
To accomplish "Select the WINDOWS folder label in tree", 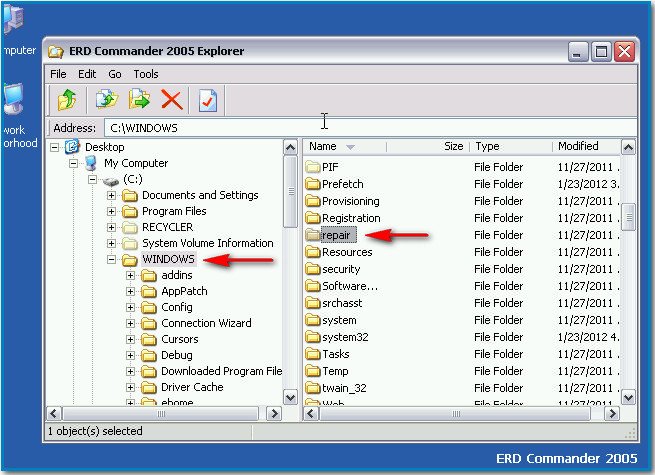I will click(168, 259).
